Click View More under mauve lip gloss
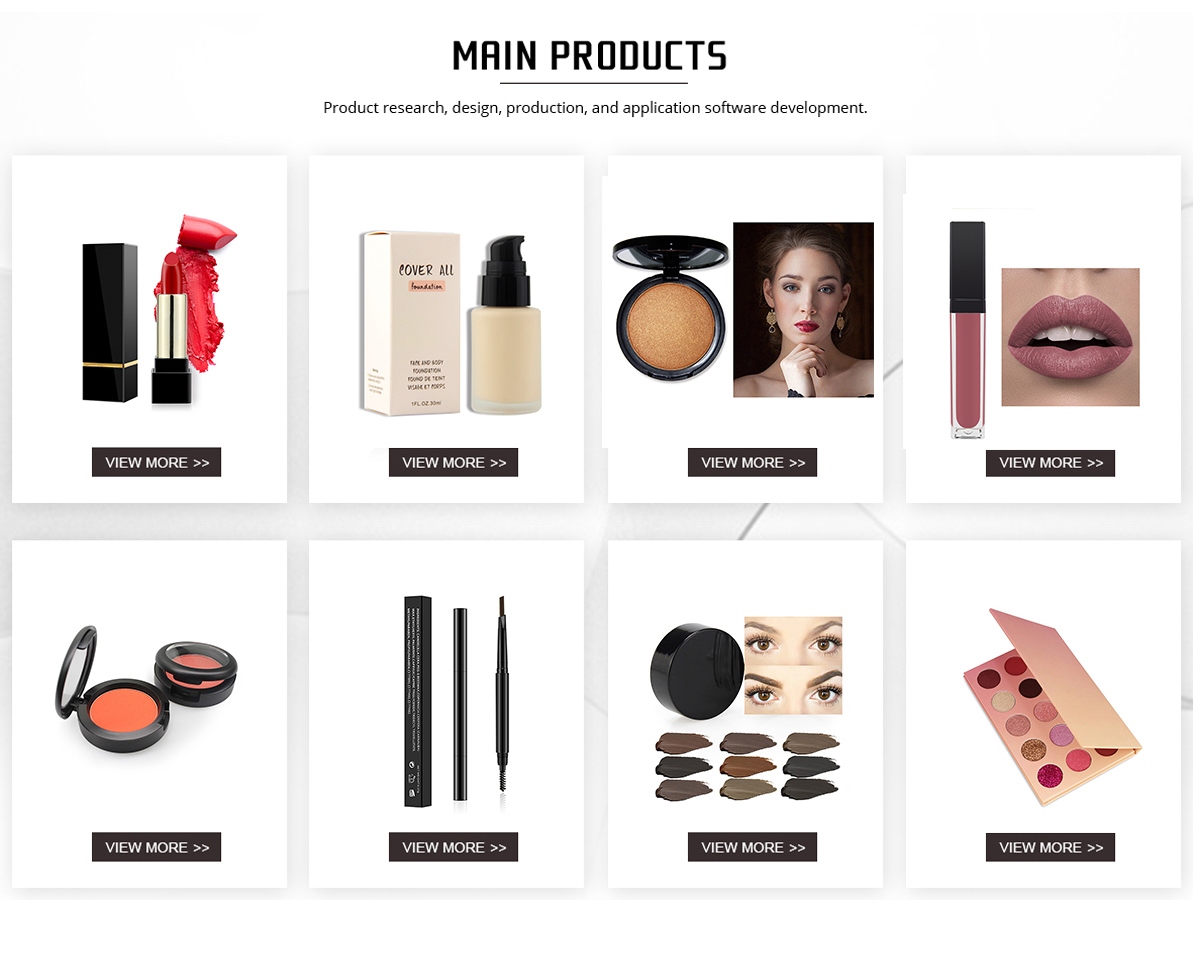This screenshot has height=954, width=1200. [x=1050, y=462]
